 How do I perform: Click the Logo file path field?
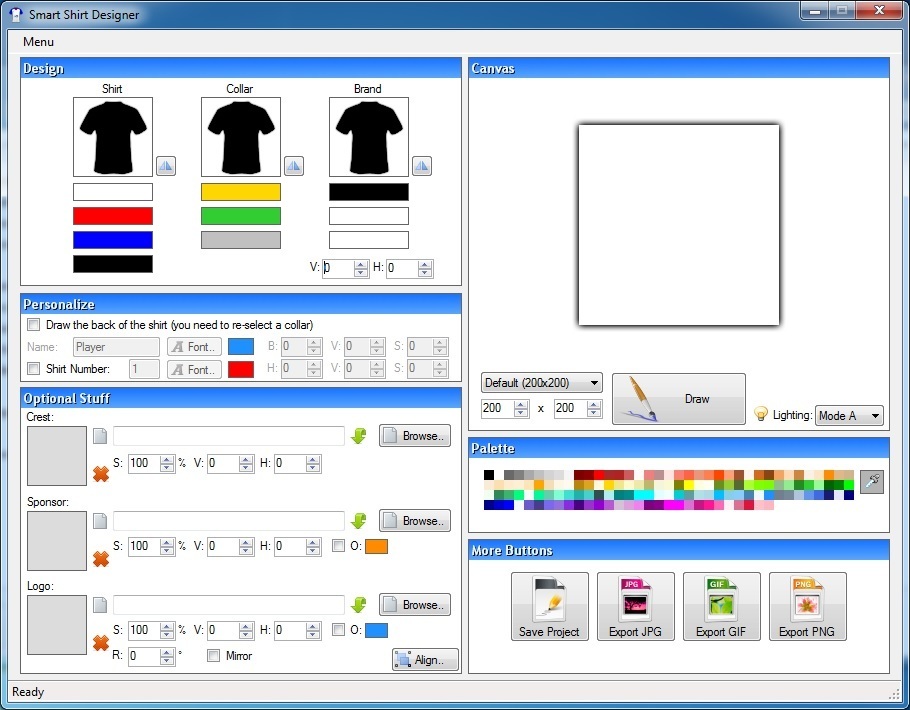pos(229,605)
